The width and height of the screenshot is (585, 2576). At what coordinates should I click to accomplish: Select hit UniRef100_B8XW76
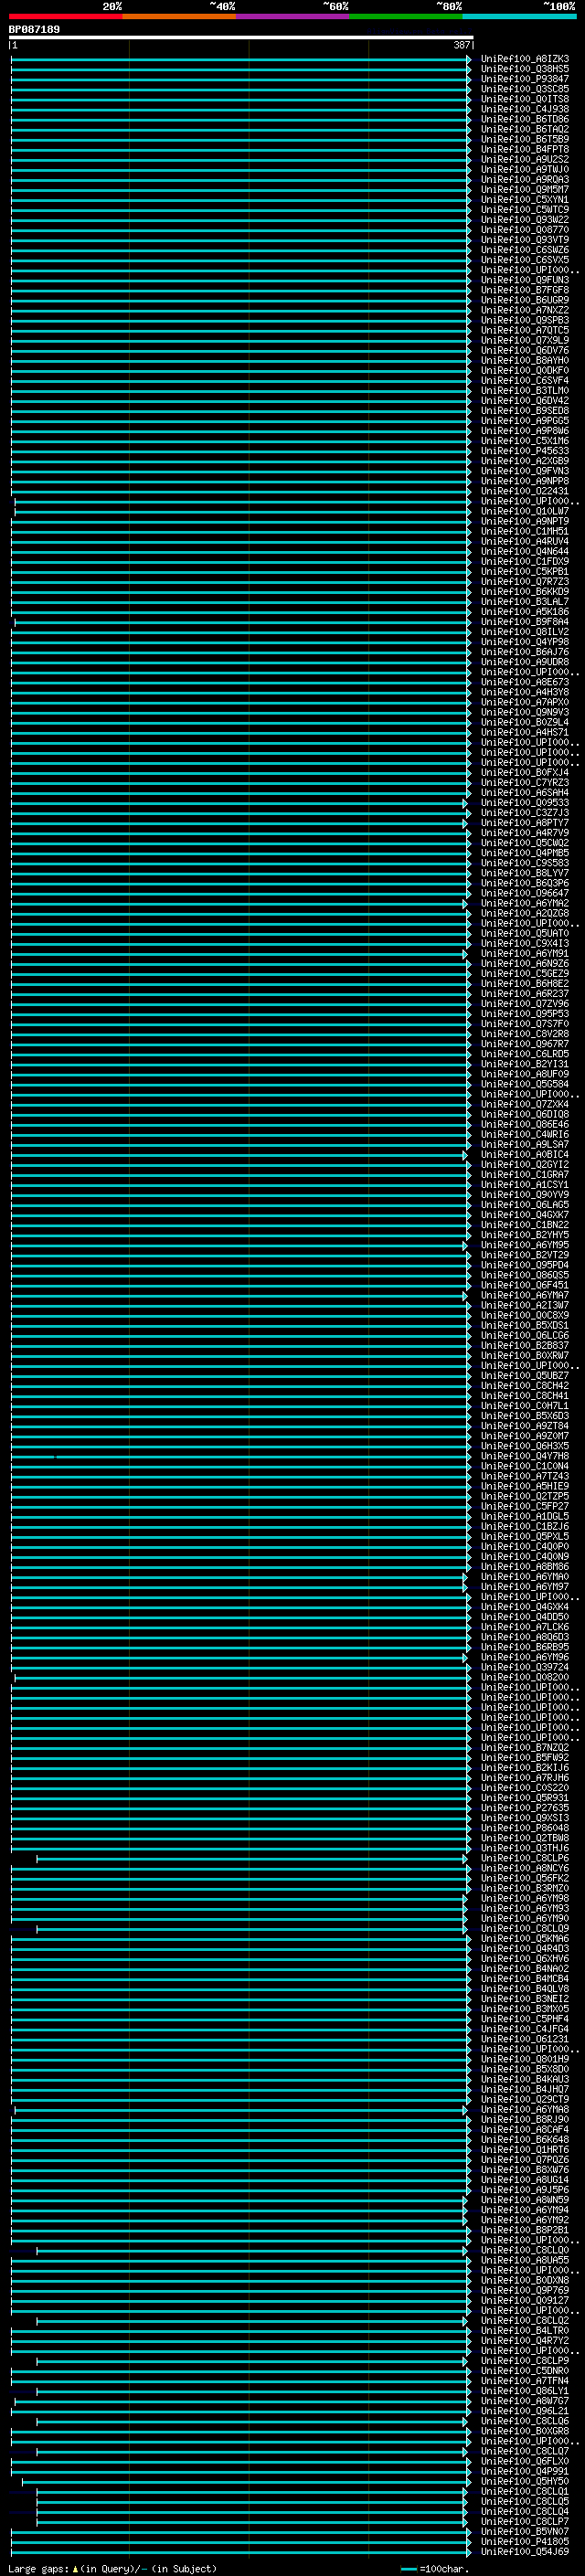[x=525, y=2169]
